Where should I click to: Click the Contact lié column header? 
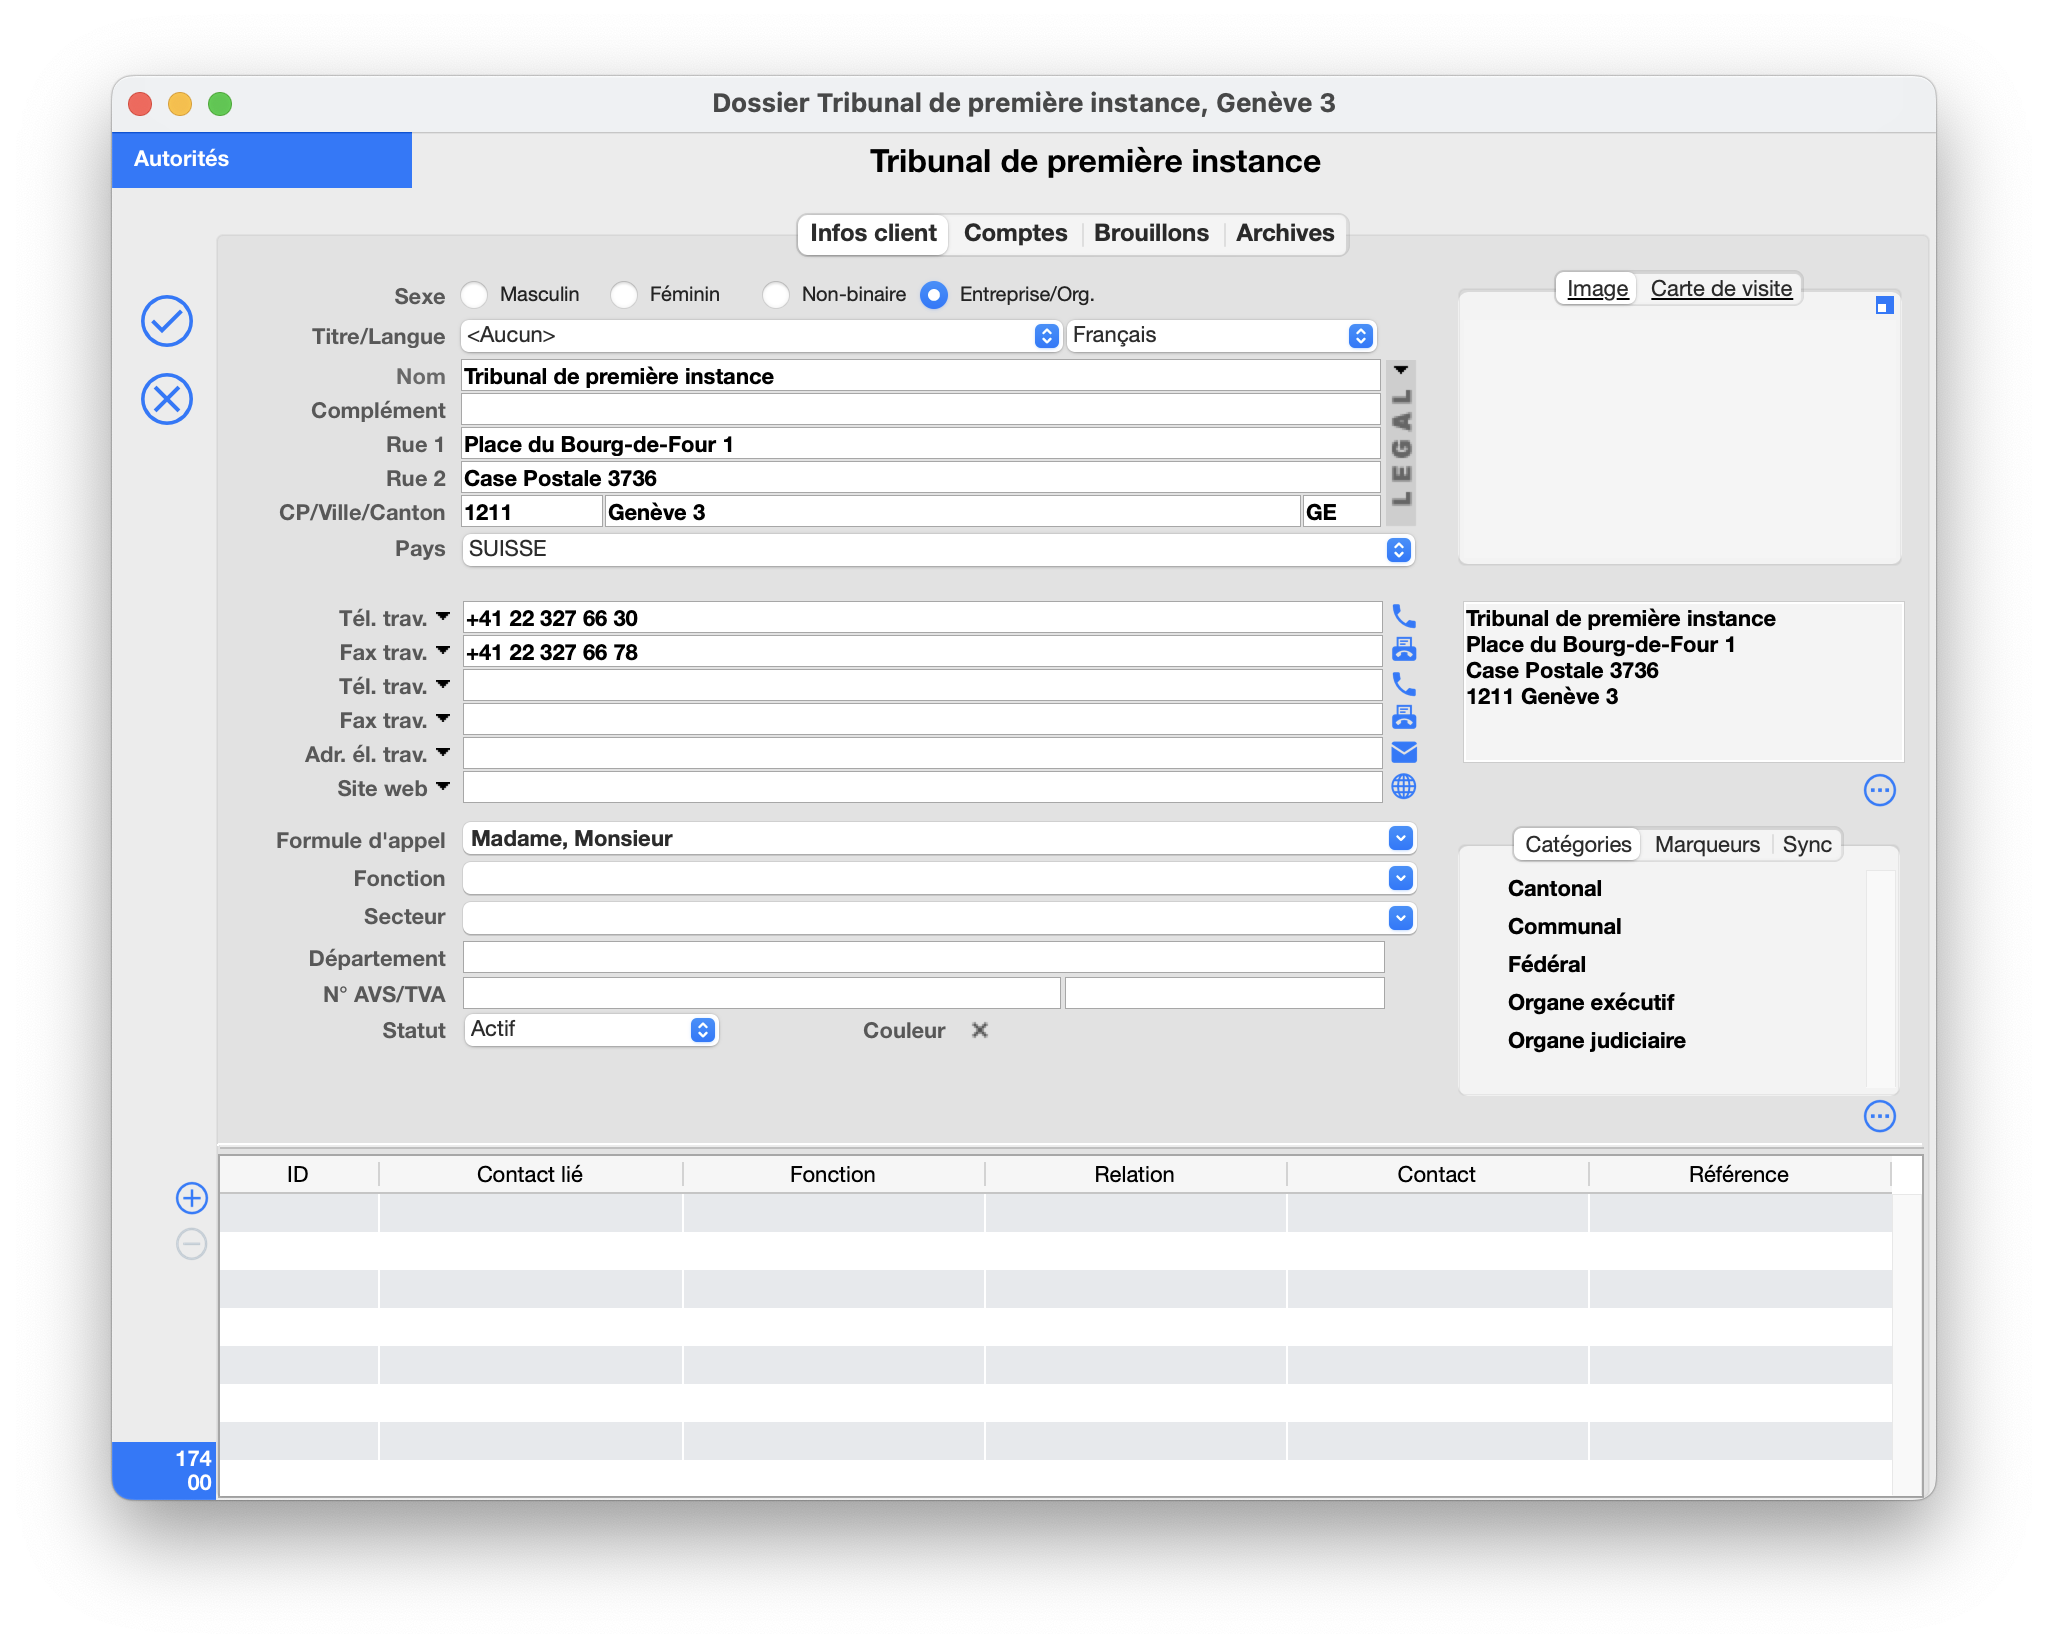pyautogui.click(x=530, y=1174)
